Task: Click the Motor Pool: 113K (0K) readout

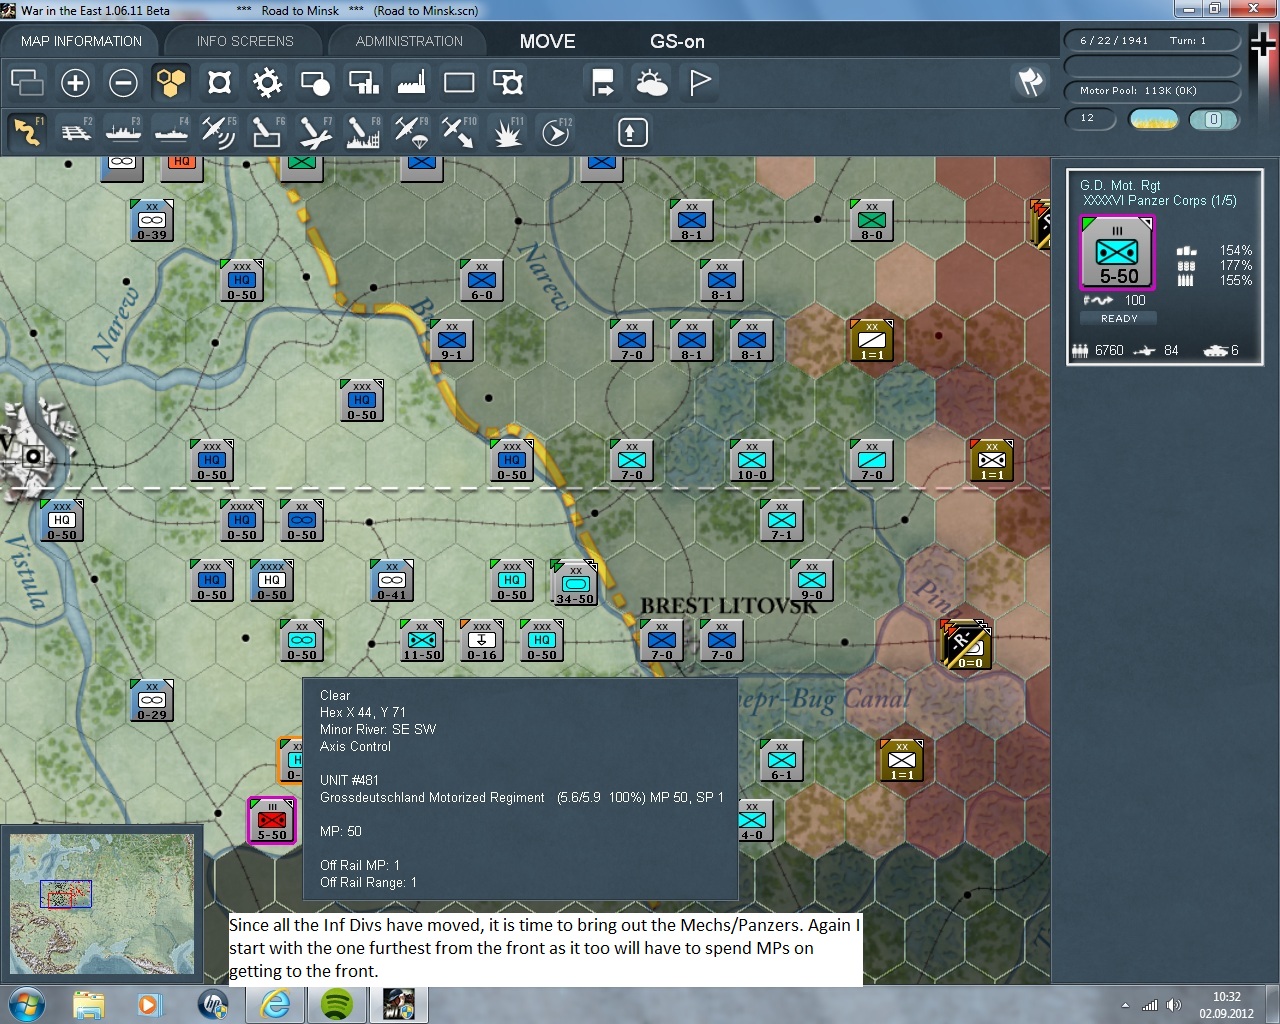Action: [x=1152, y=91]
